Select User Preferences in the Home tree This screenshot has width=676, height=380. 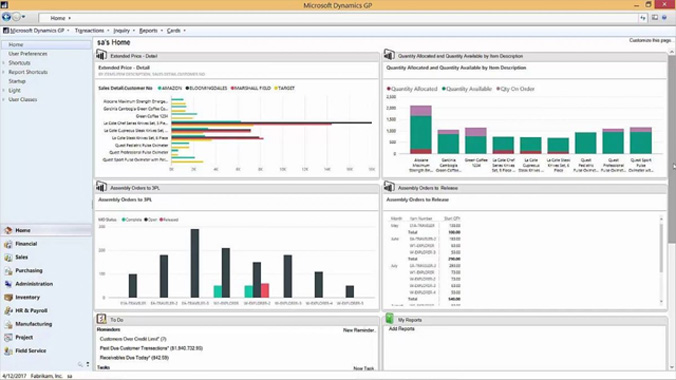[28, 54]
